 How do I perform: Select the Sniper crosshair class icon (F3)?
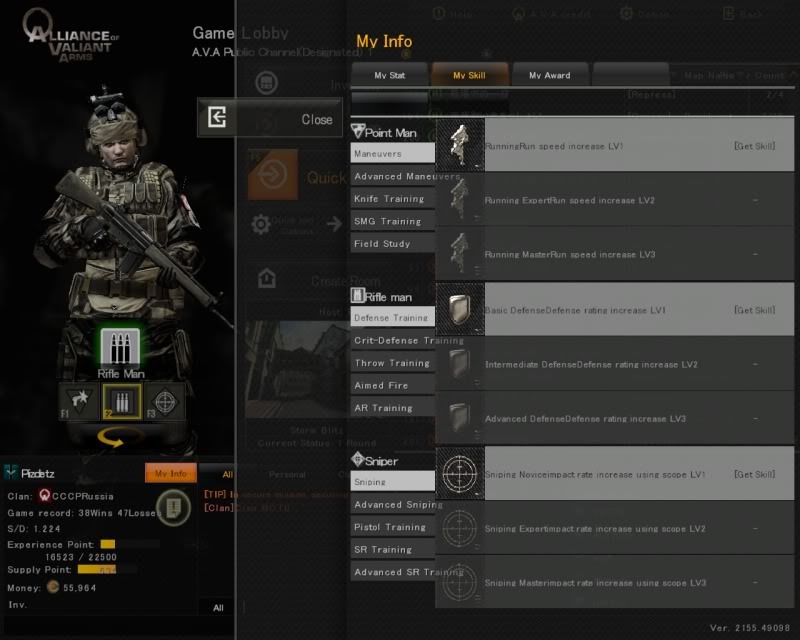click(x=165, y=401)
